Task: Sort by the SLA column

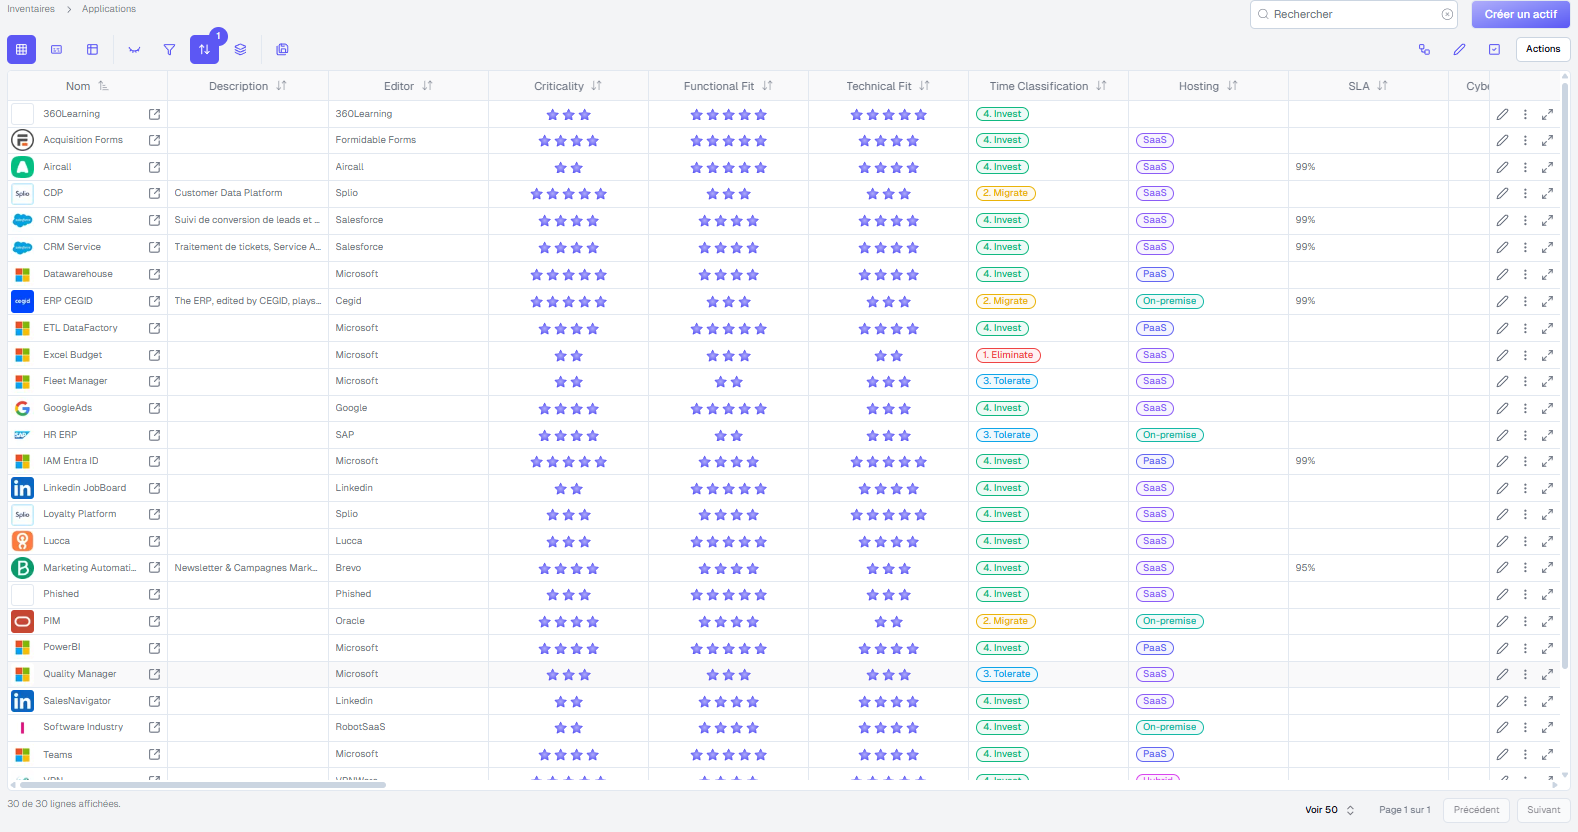Action: point(1382,86)
